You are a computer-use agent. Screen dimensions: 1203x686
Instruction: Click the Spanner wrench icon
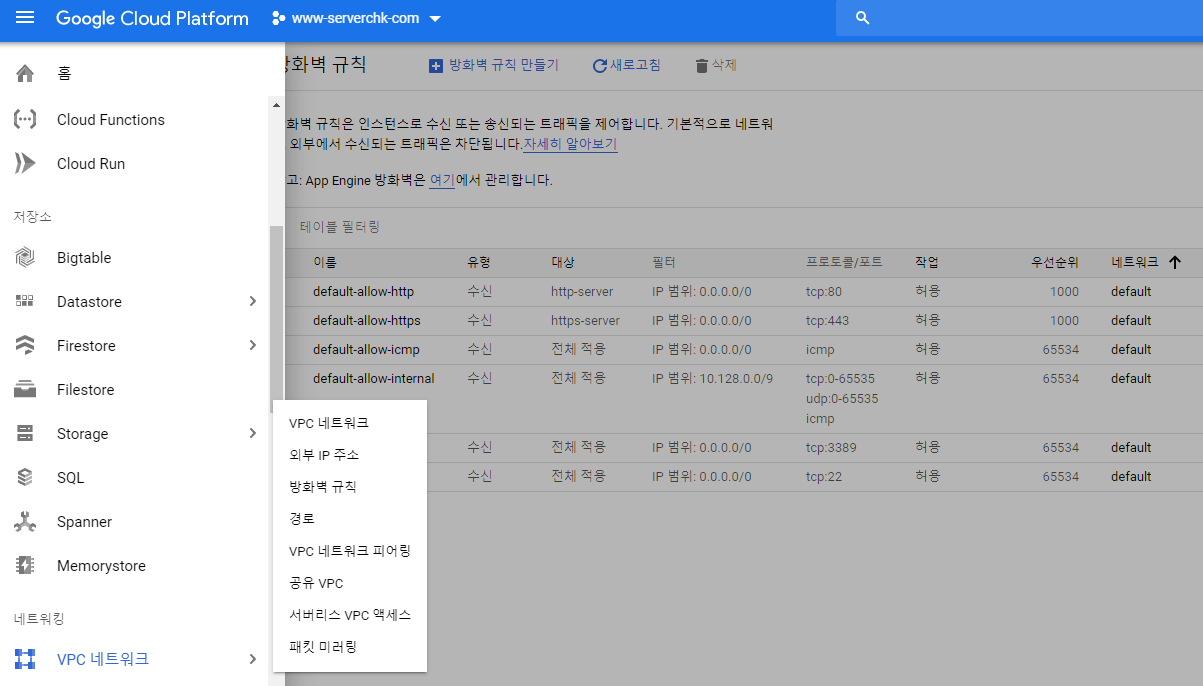click(25, 522)
